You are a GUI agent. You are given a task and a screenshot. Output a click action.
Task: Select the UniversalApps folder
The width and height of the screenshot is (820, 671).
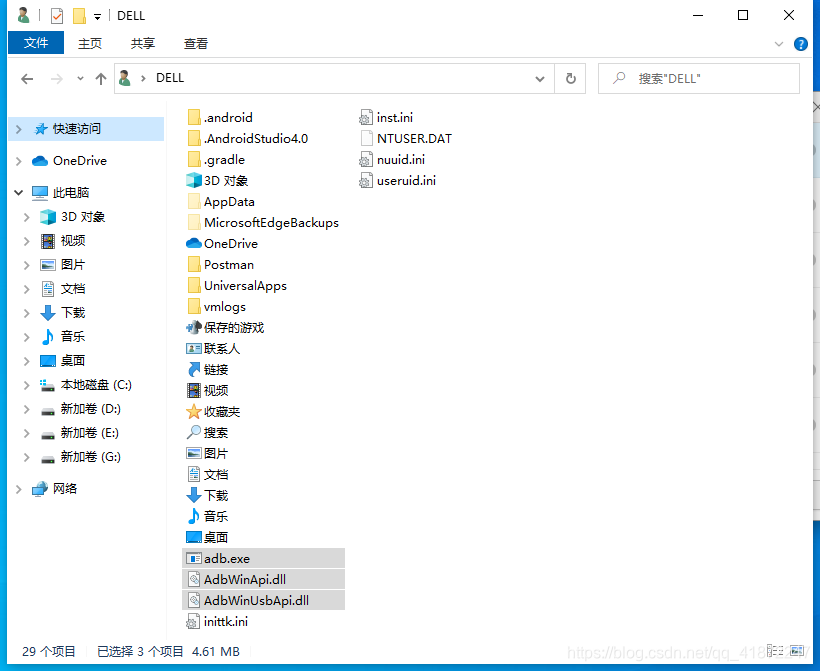pos(237,286)
